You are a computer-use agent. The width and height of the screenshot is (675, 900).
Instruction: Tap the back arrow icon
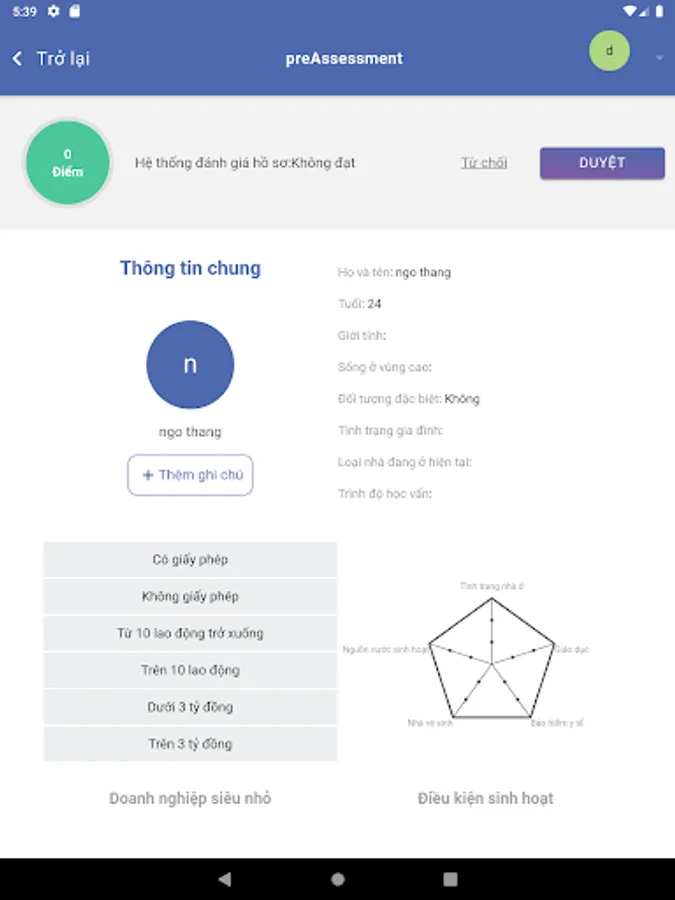(17, 59)
